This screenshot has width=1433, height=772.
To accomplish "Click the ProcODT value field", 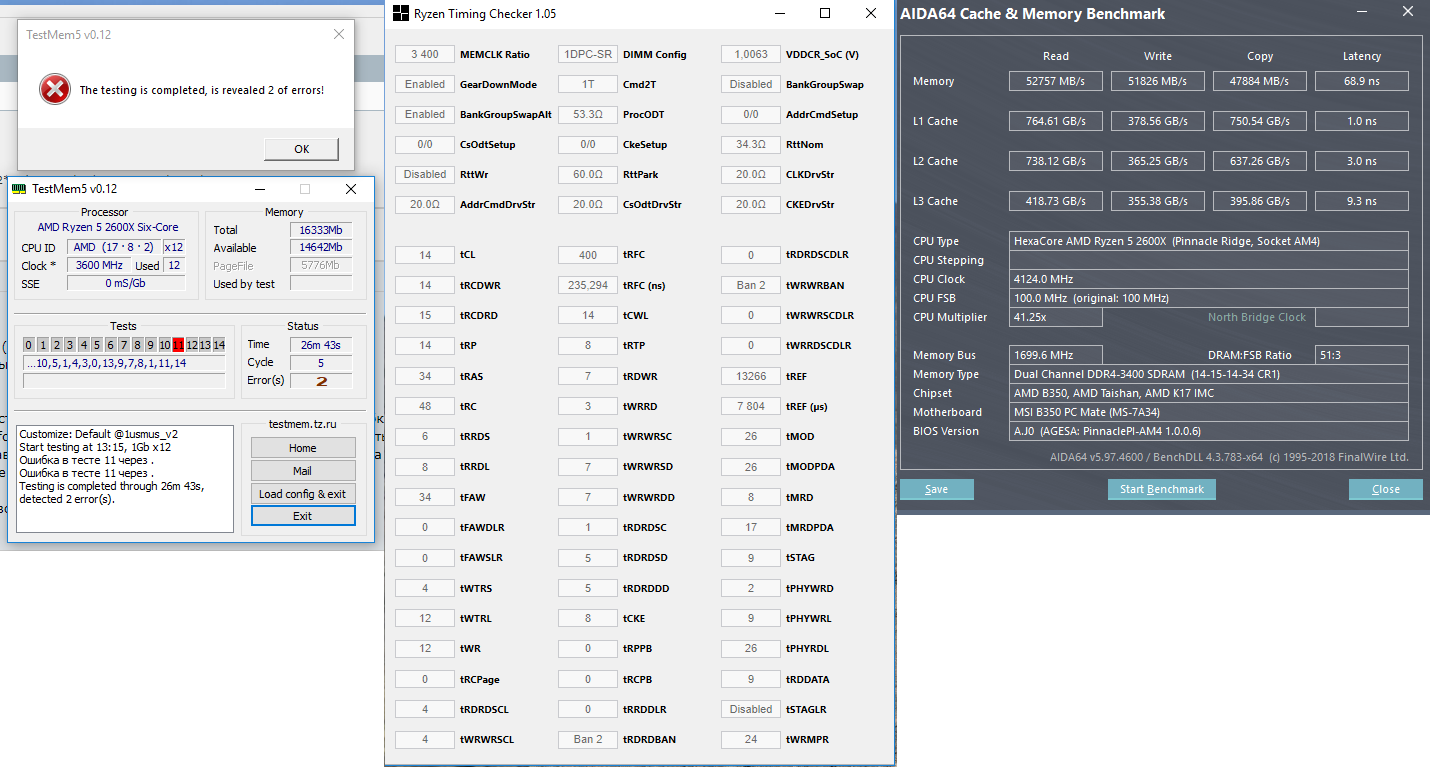I will [x=588, y=114].
